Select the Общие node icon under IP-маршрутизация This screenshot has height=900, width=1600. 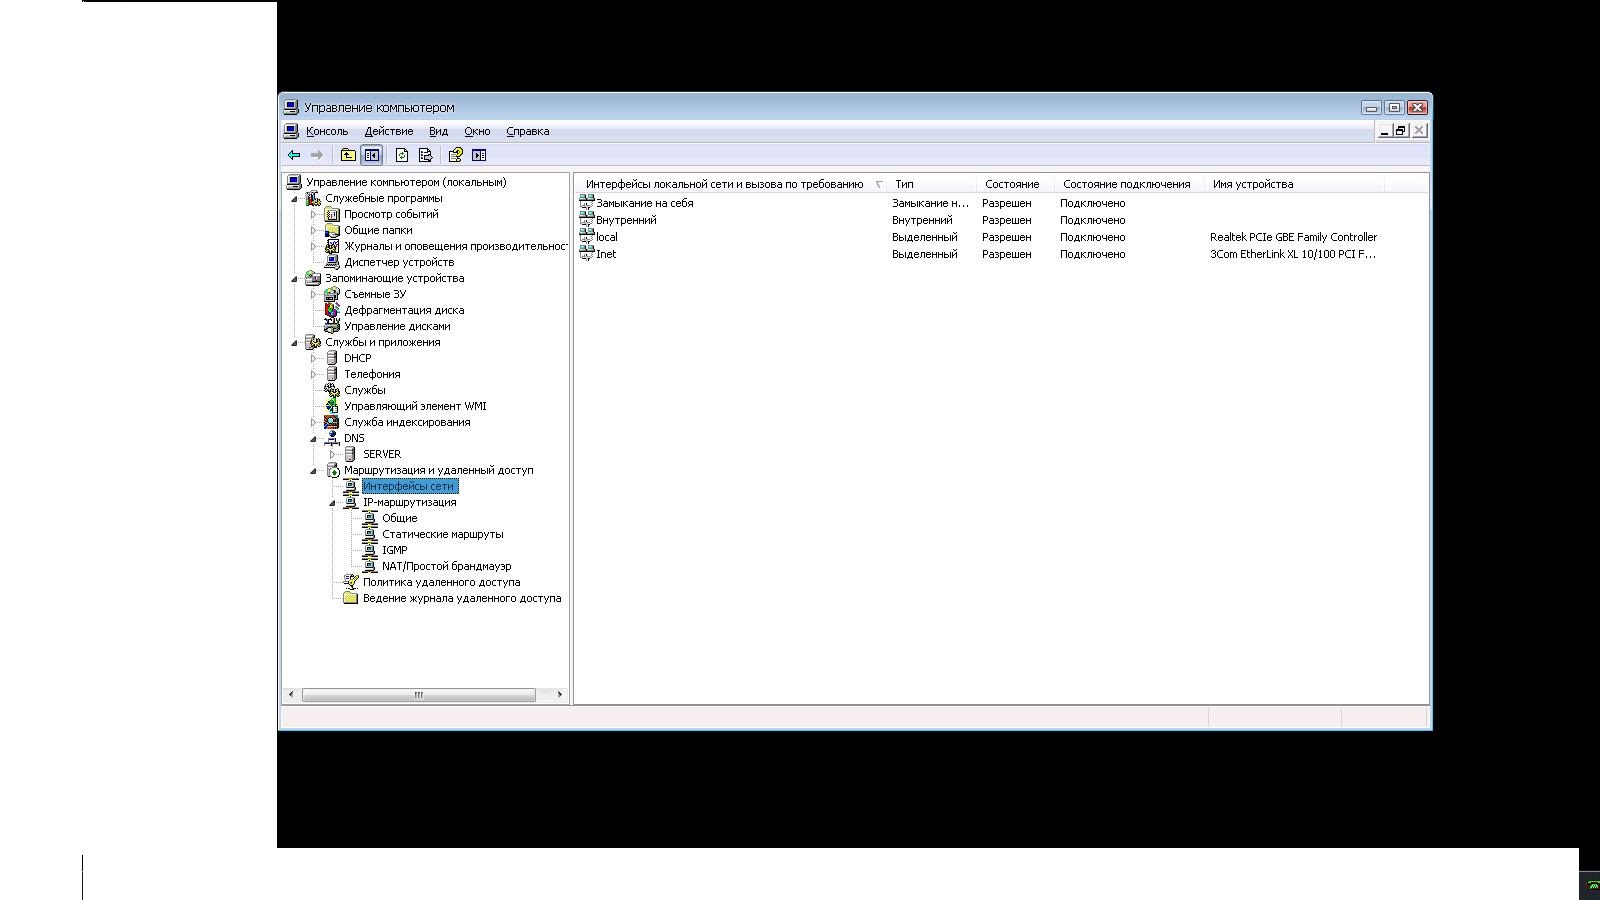point(370,518)
